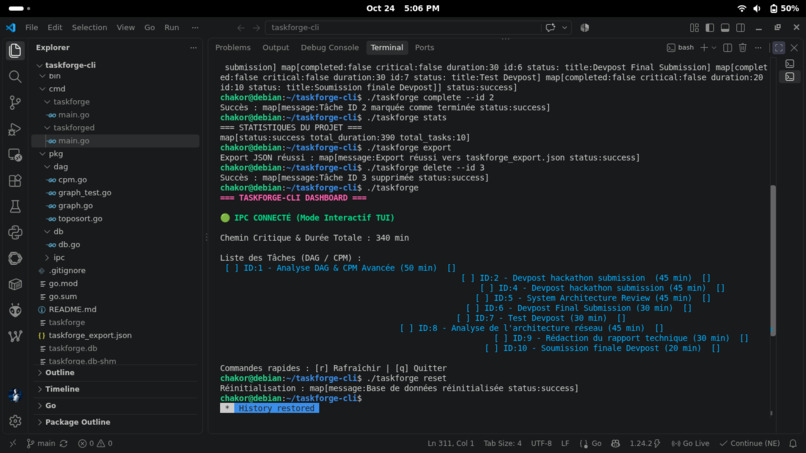806x453 pixels.
Task: Switch to the Debug Console tab
Action: point(329,47)
